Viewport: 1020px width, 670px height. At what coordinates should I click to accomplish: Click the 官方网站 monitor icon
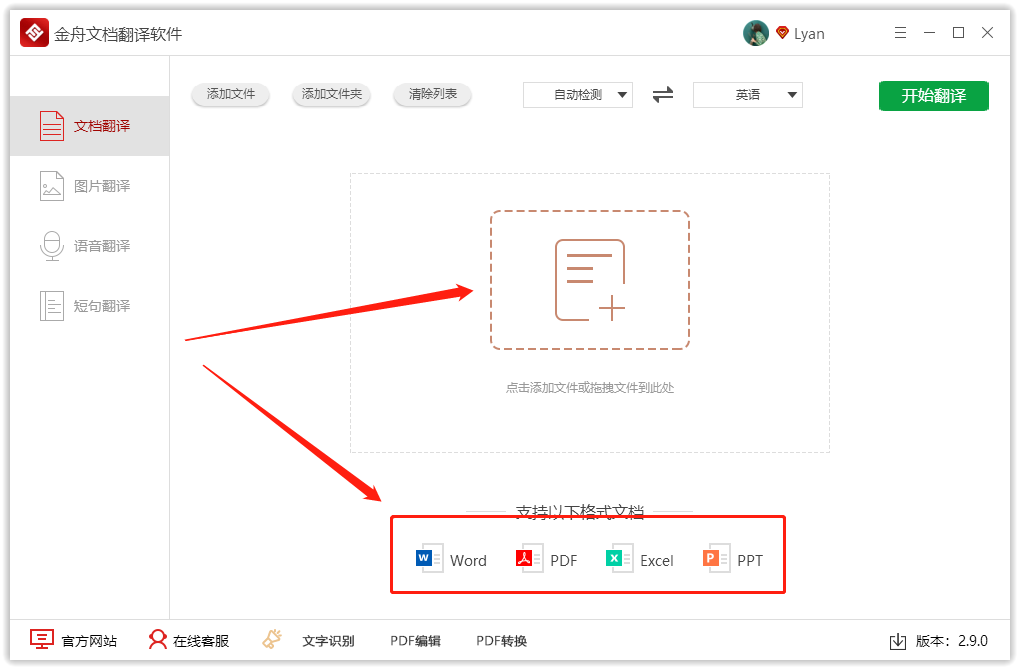pyautogui.click(x=42, y=639)
